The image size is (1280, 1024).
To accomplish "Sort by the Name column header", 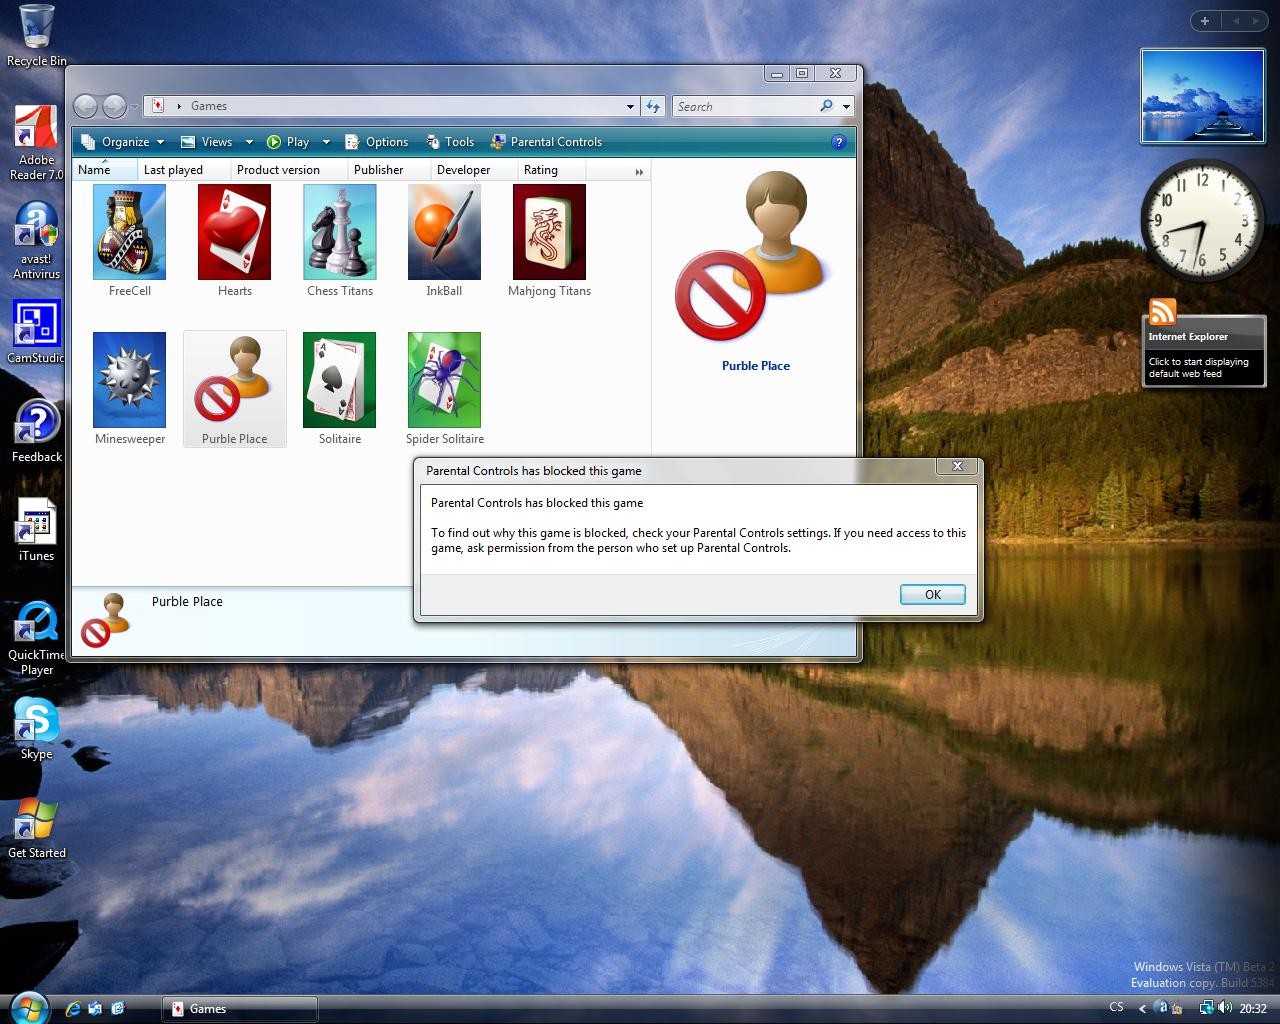I will [x=104, y=170].
